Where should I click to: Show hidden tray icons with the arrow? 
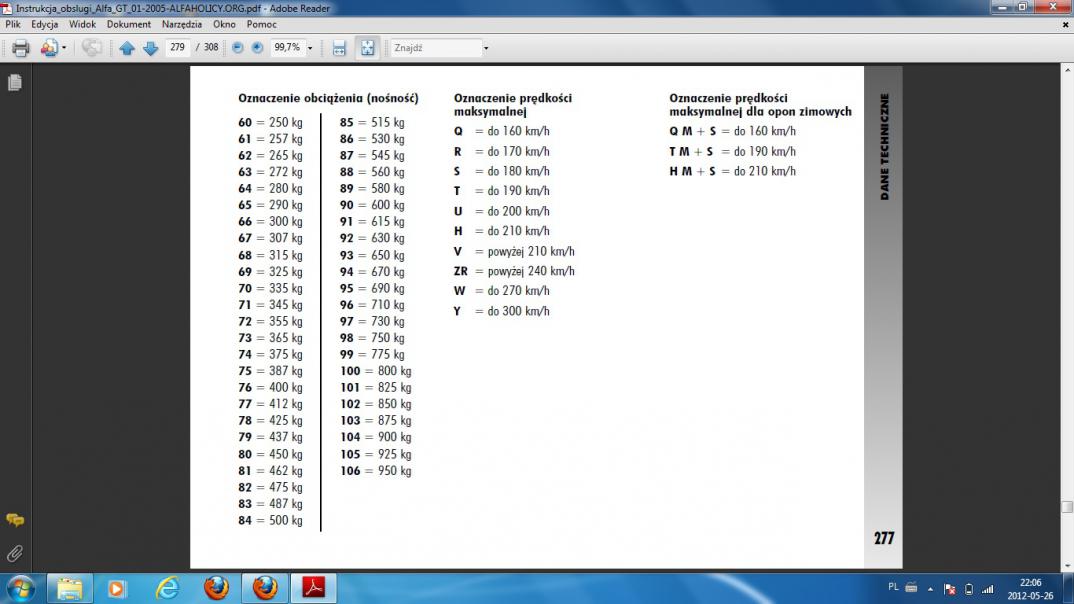point(930,588)
